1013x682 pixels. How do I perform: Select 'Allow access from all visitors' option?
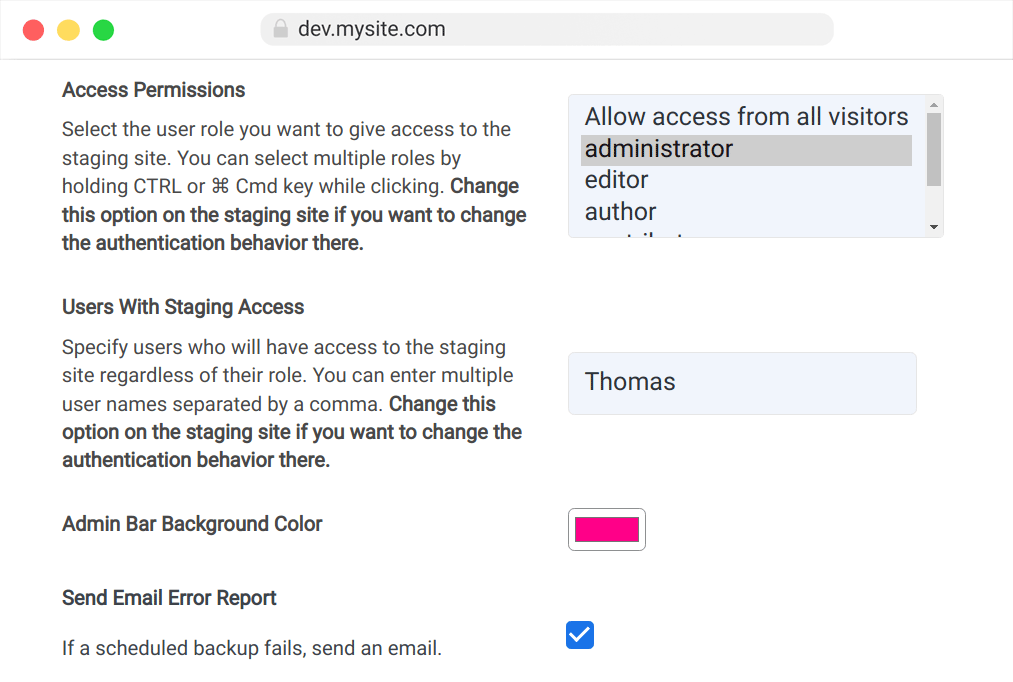coord(746,117)
